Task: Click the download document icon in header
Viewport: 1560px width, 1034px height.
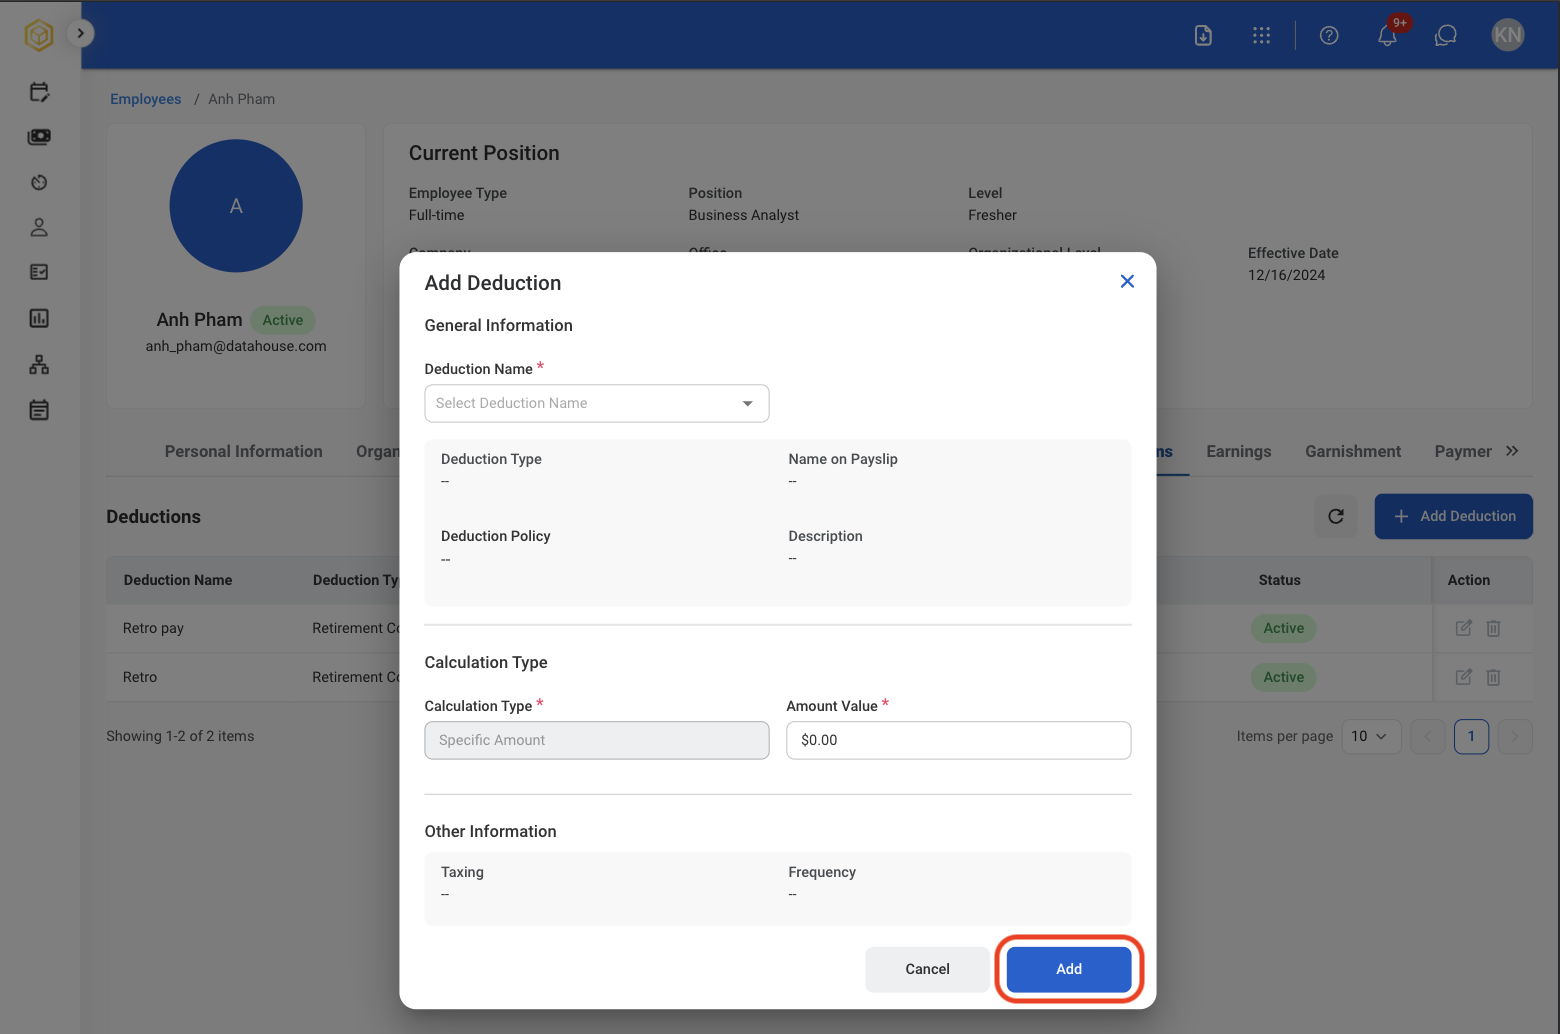Action: tap(1203, 35)
